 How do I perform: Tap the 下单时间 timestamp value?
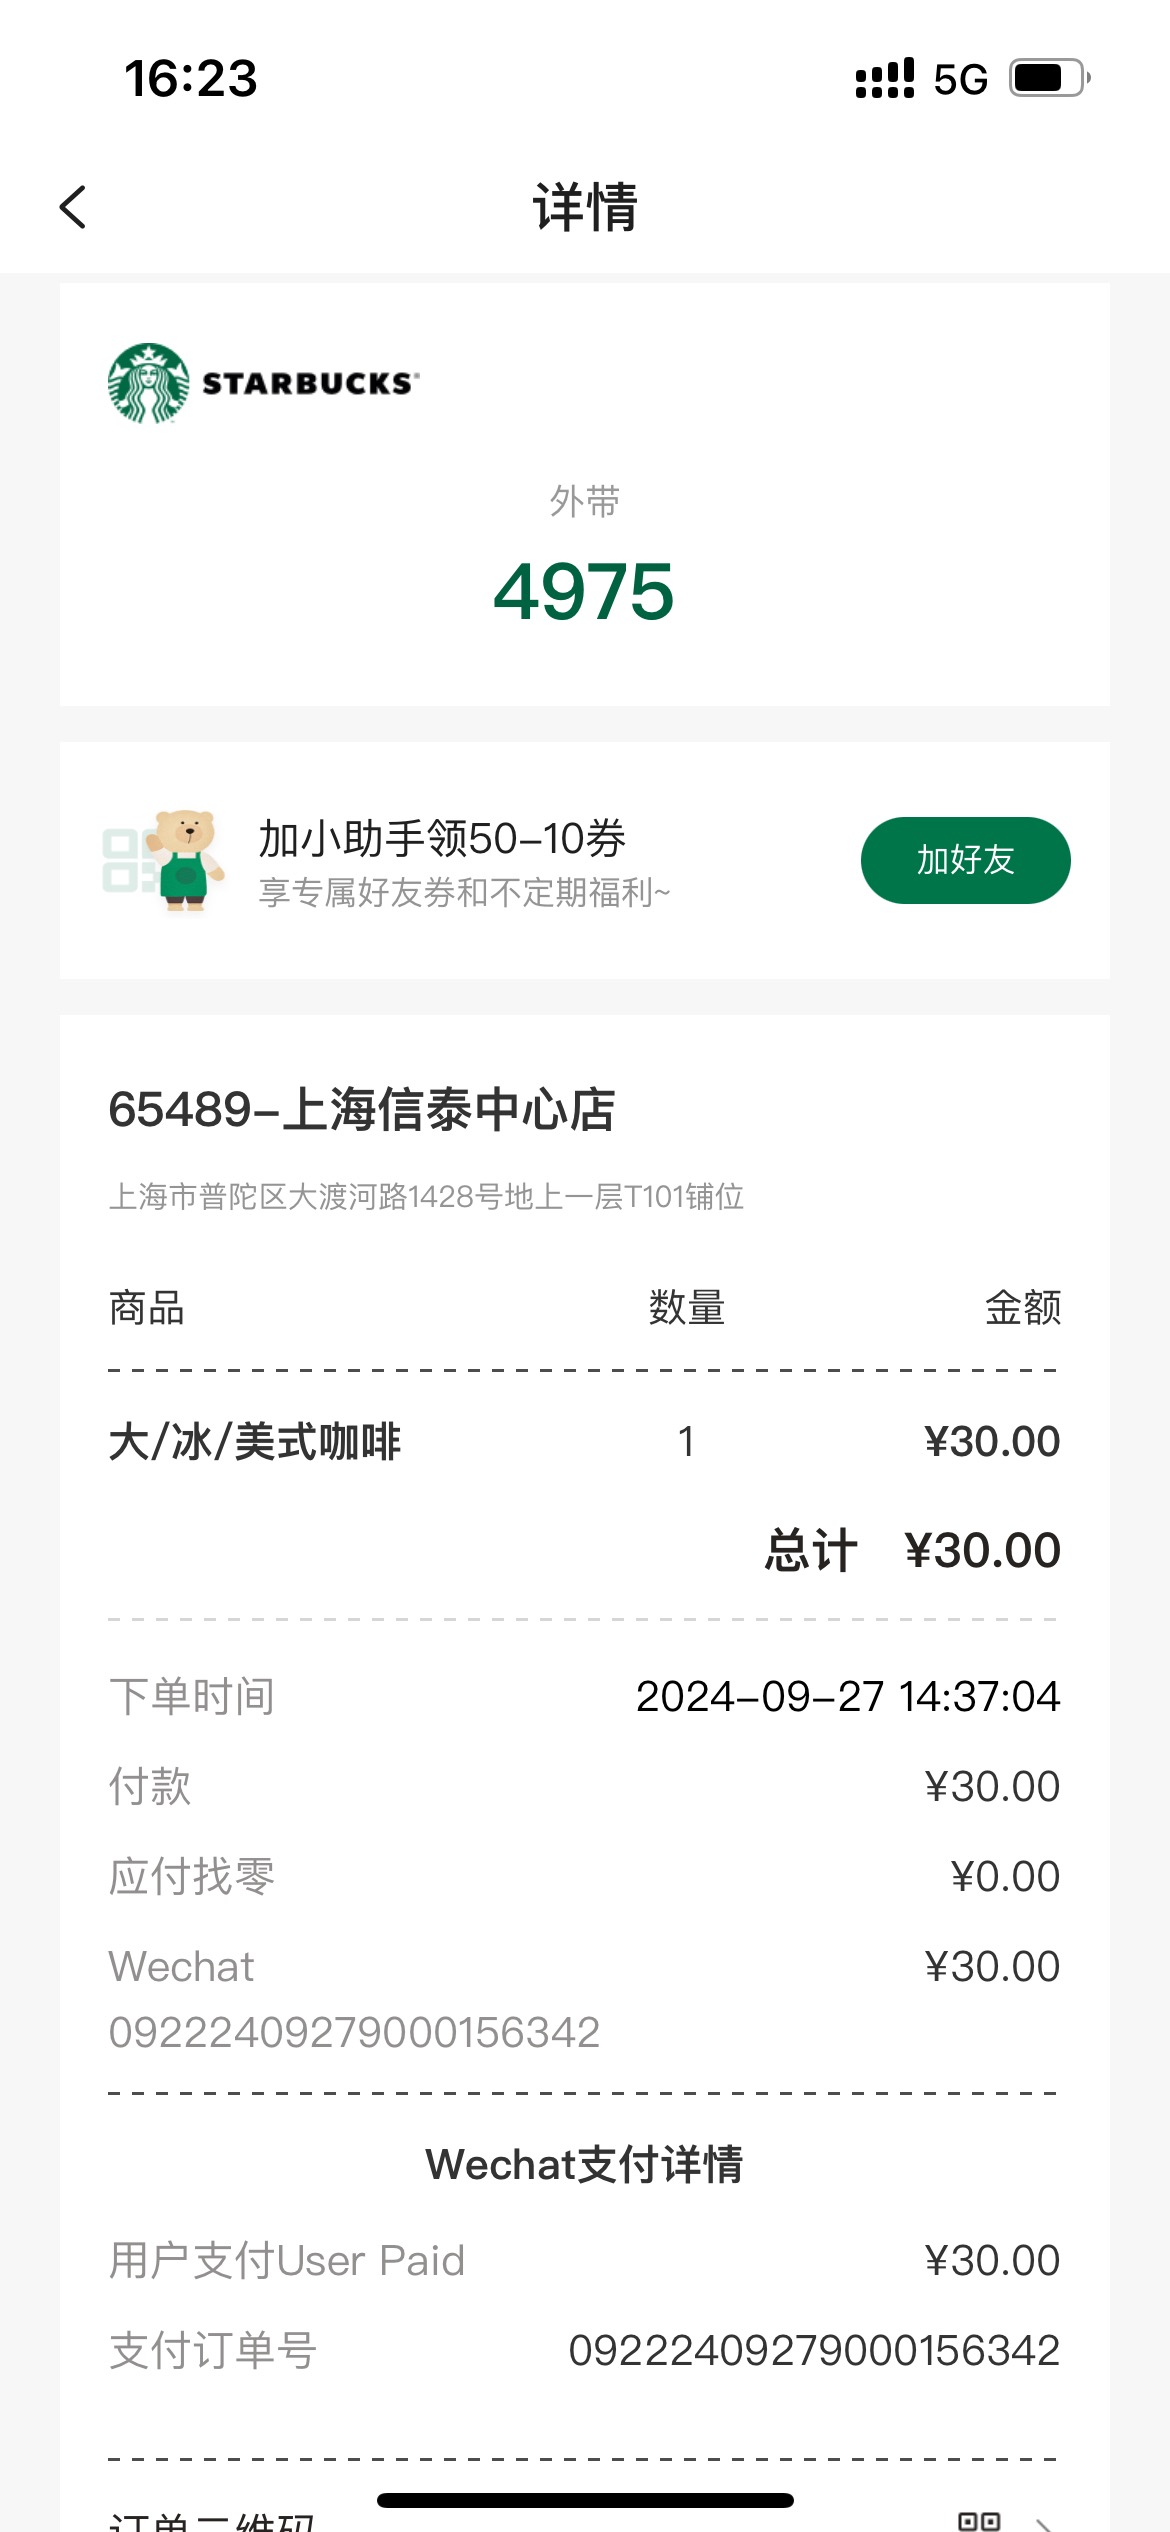(x=848, y=1696)
